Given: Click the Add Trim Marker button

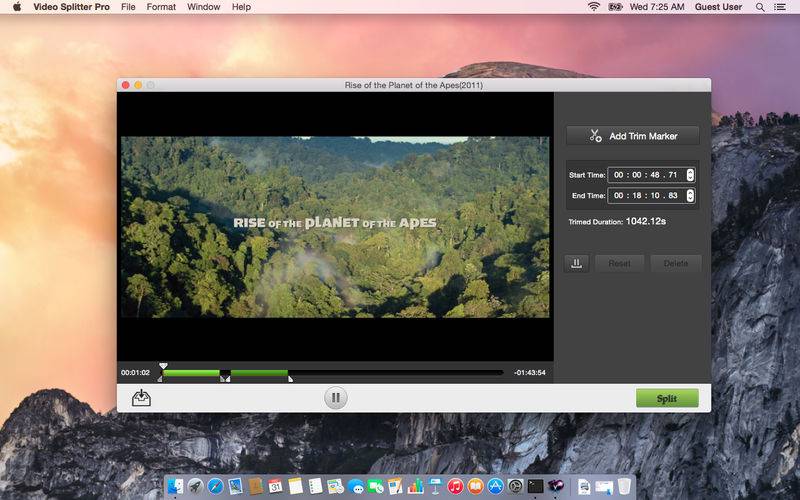Looking at the screenshot, I should (632, 136).
